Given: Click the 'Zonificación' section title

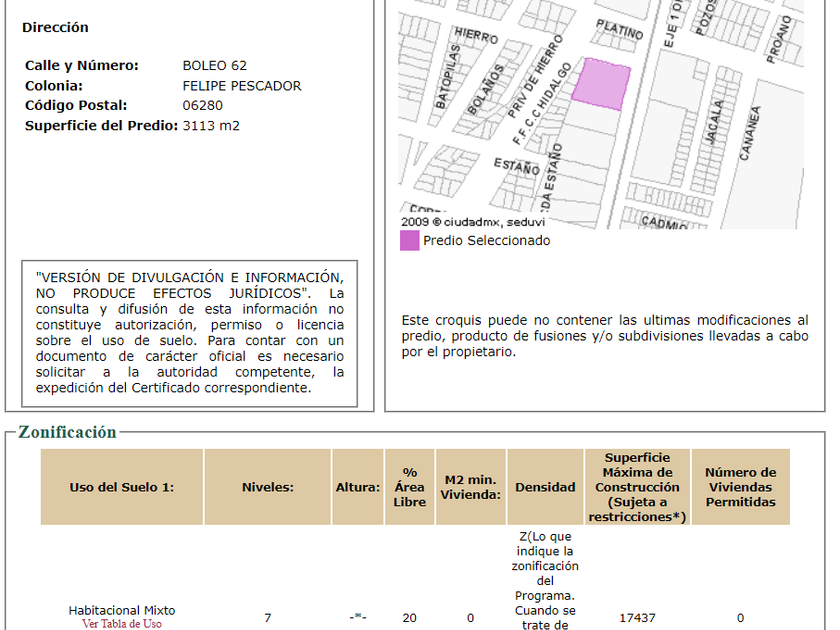Looking at the screenshot, I should pos(68,432).
